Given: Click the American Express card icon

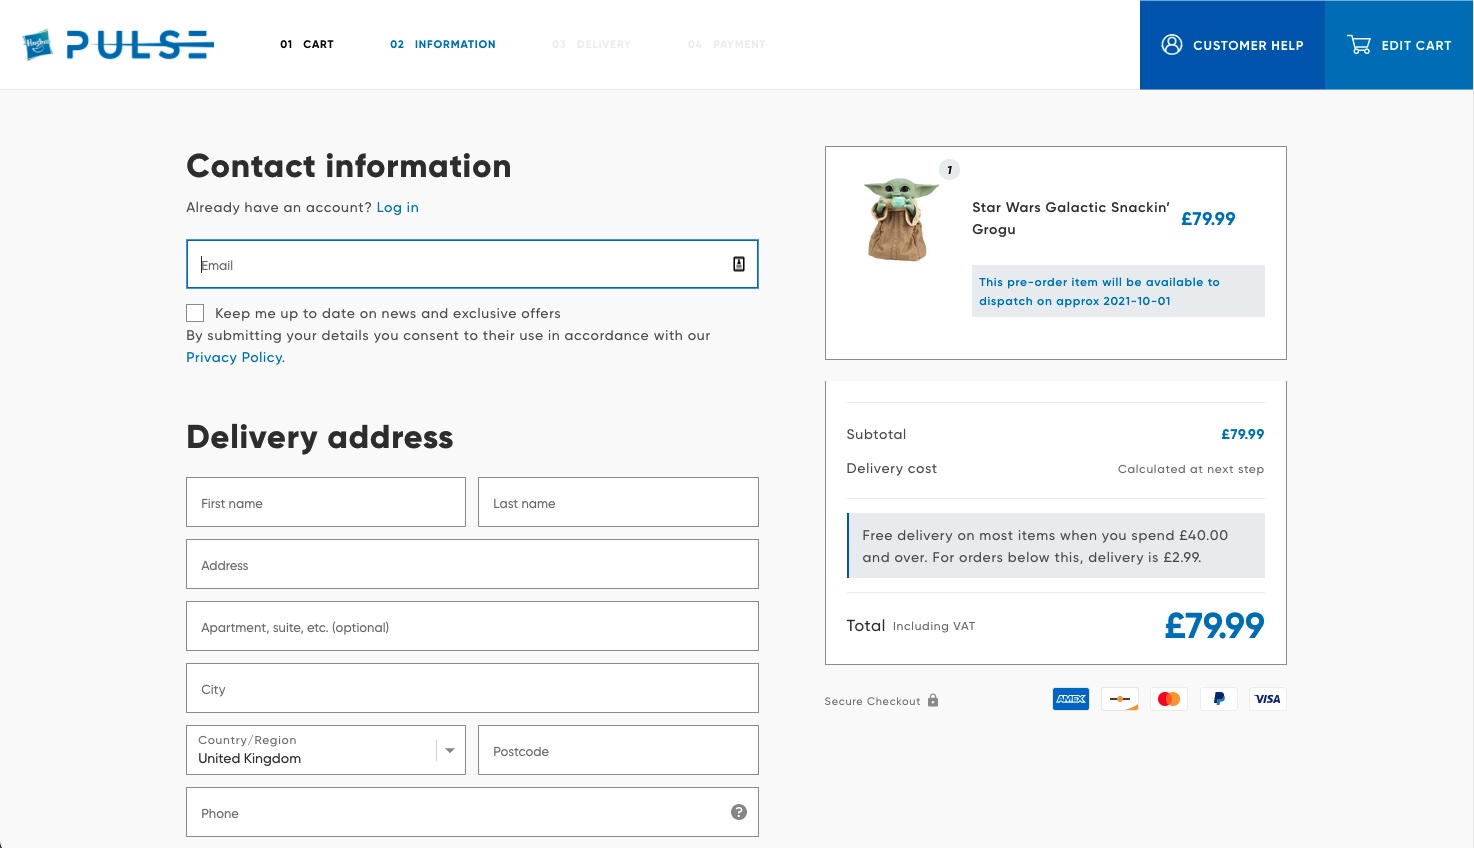Looking at the screenshot, I should [x=1071, y=699].
